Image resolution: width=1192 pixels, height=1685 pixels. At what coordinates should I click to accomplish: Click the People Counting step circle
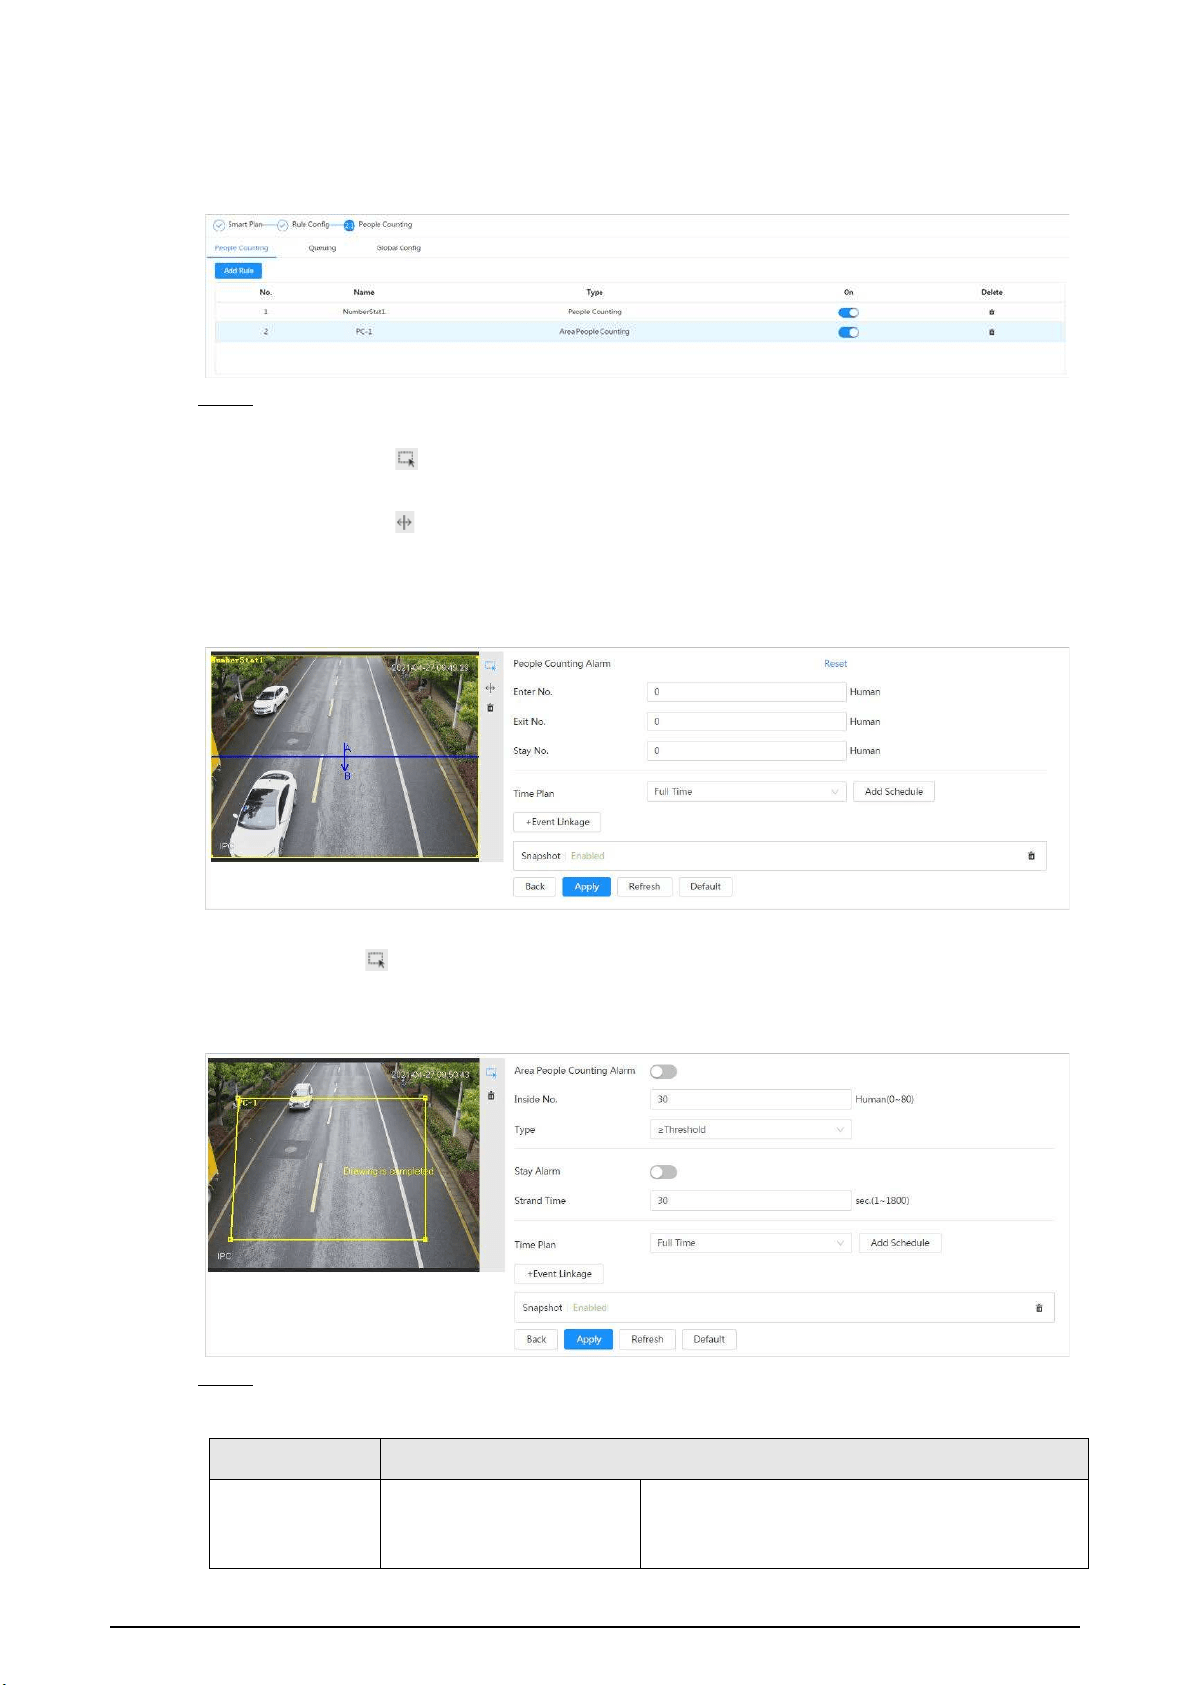[349, 225]
